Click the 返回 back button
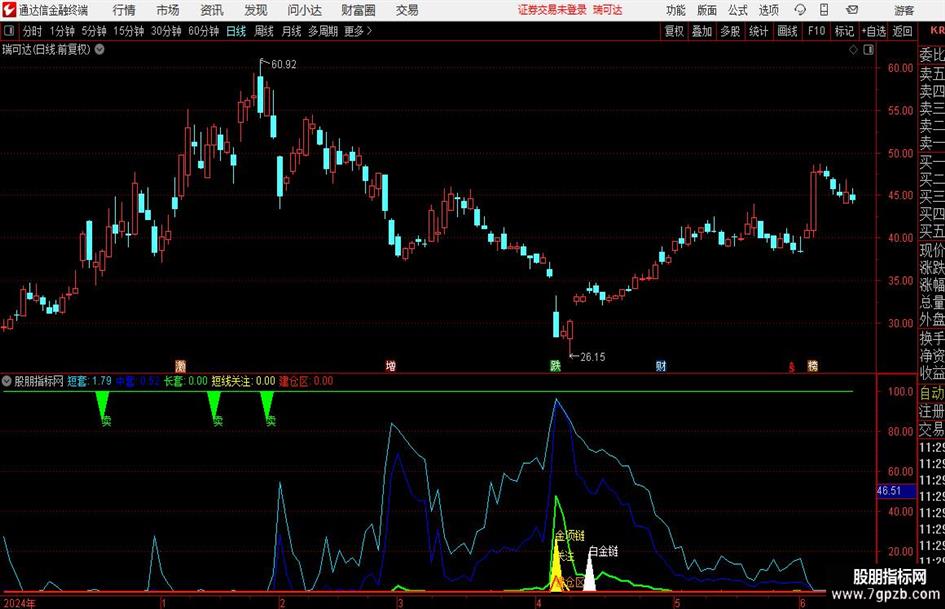 click(x=902, y=31)
